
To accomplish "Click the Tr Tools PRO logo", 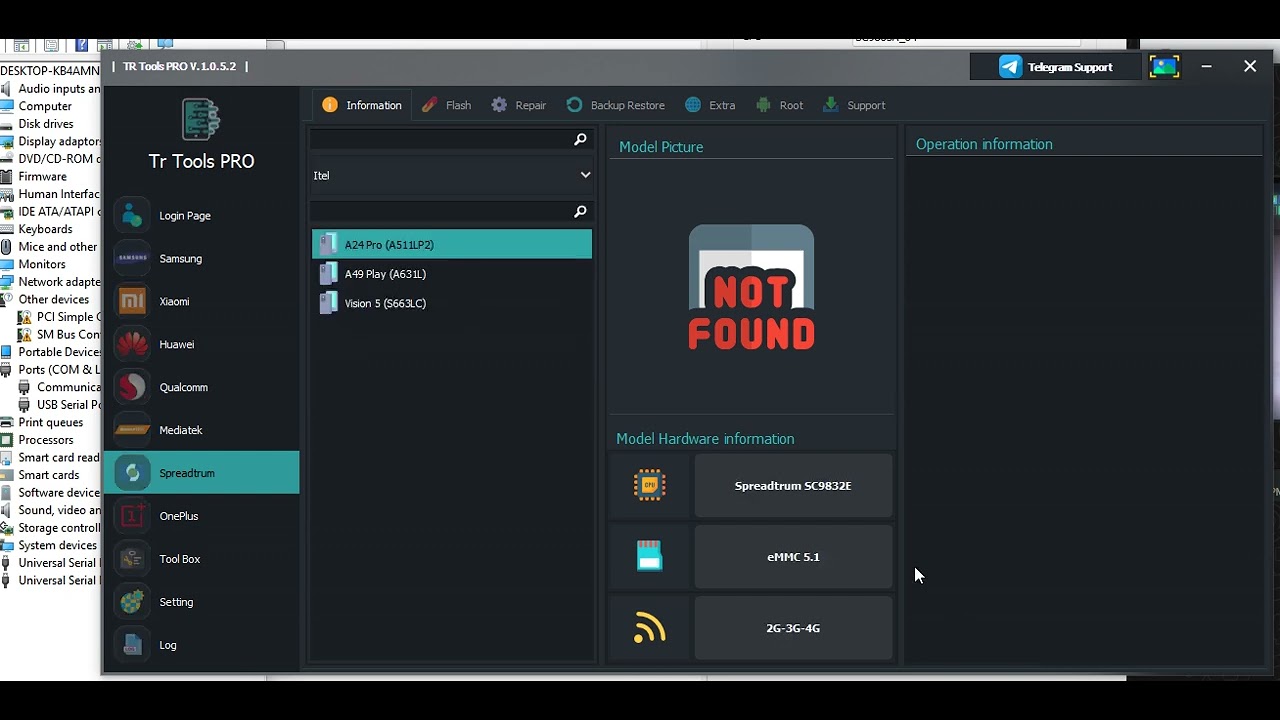I will pyautogui.click(x=201, y=119).
